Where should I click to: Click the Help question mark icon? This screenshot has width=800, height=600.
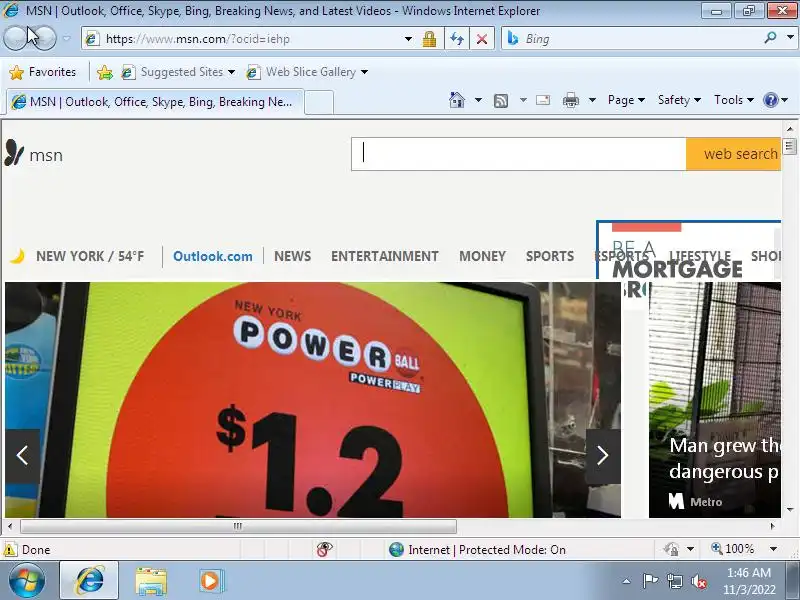770,100
